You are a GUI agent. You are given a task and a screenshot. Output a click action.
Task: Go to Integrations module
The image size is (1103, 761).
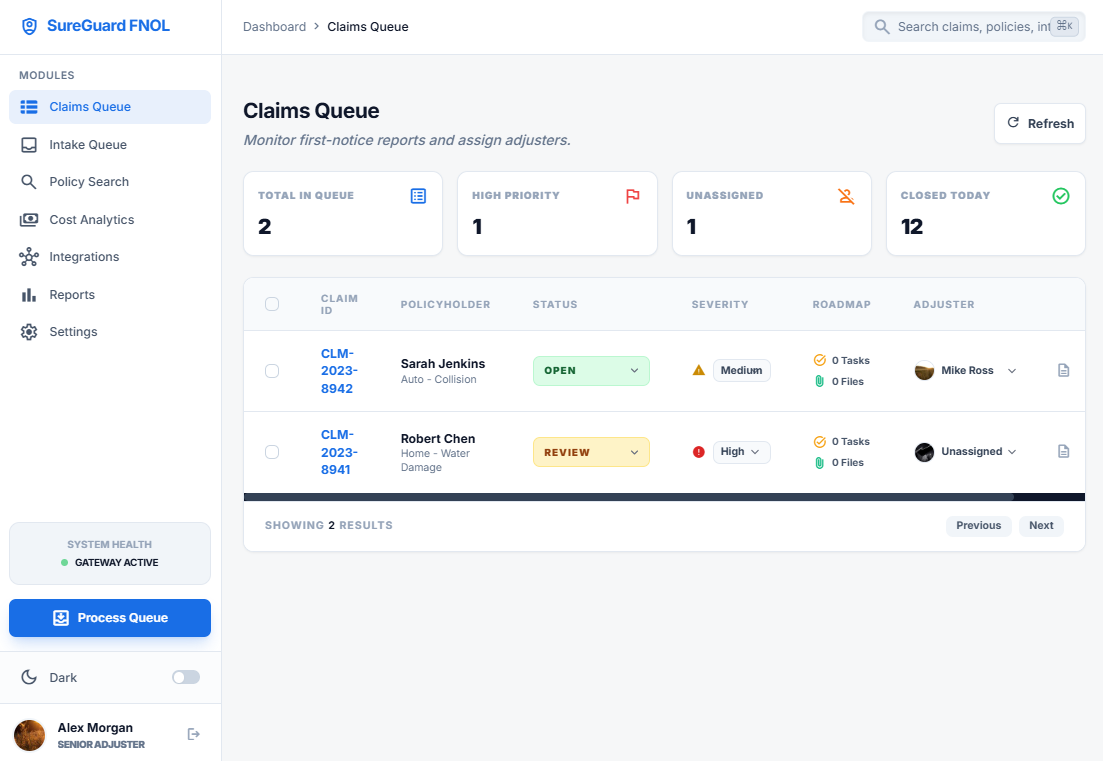coord(84,257)
